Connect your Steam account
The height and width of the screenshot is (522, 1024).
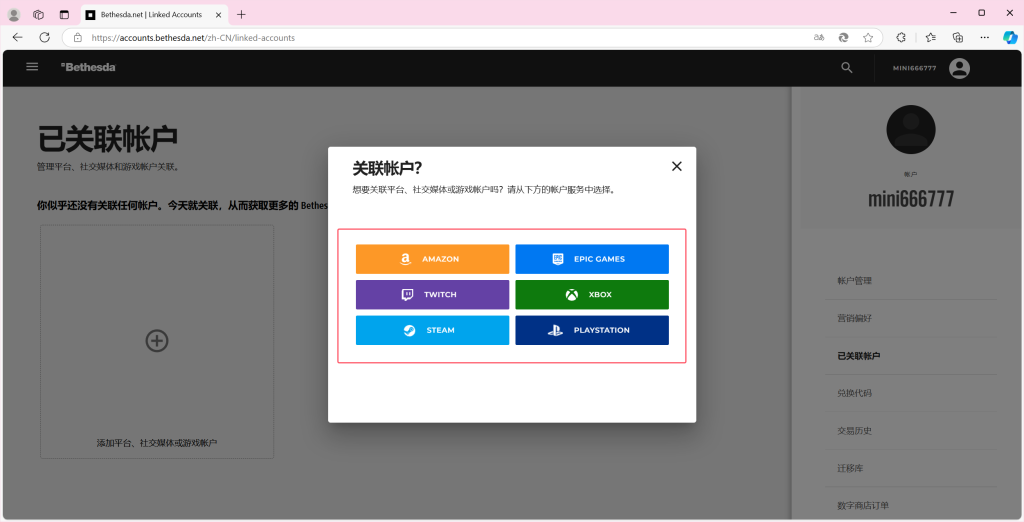(432, 330)
